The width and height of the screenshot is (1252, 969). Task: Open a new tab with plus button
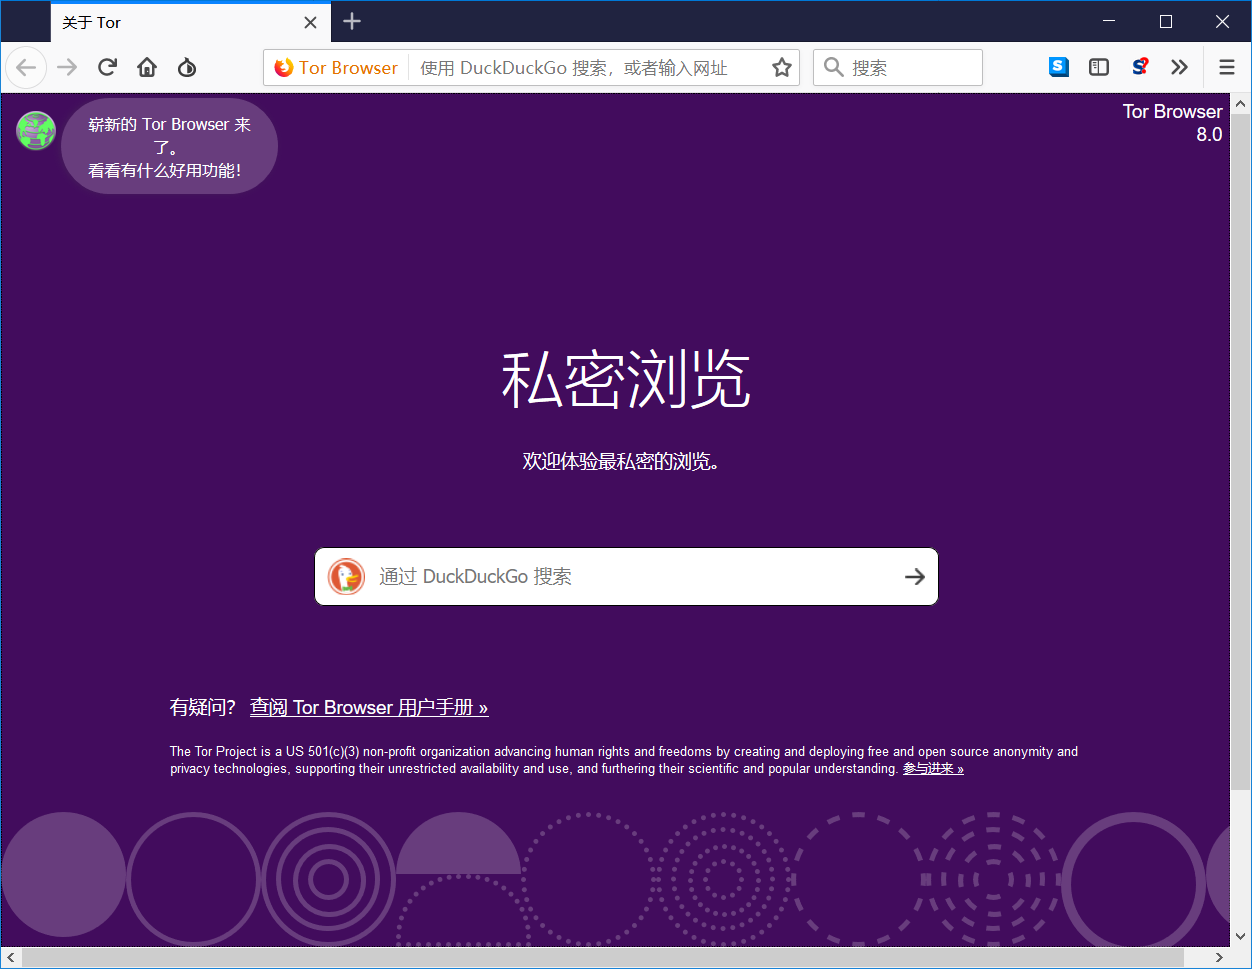pos(352,21)
